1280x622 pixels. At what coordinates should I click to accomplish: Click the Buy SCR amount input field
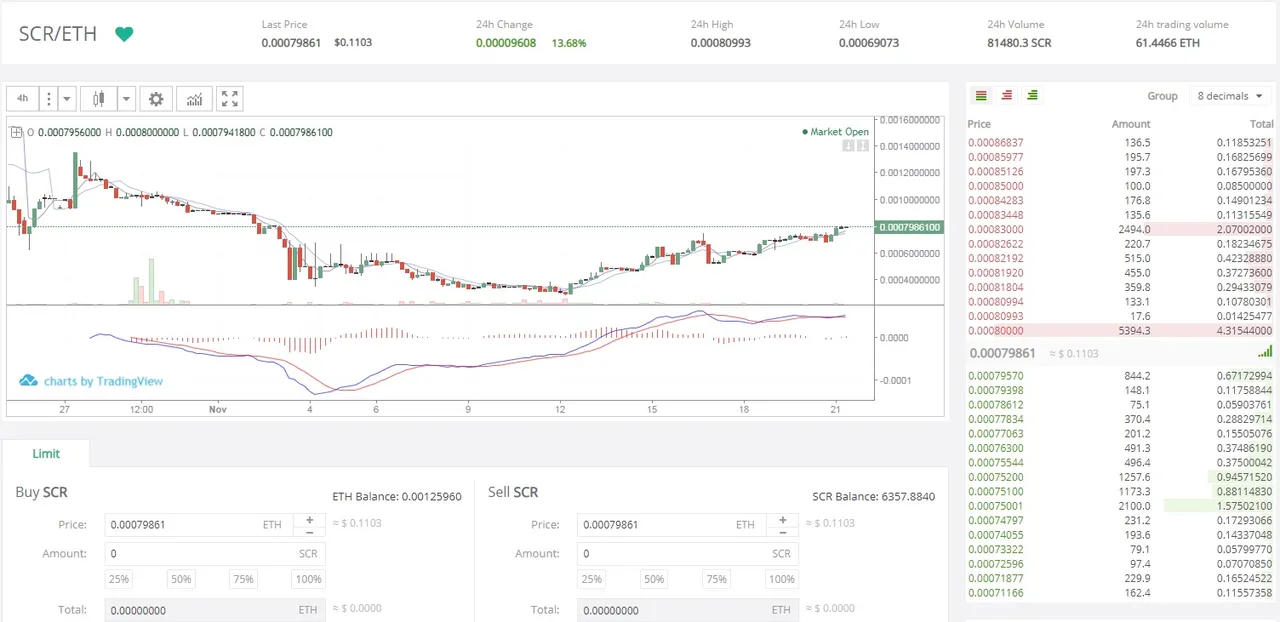point(200,553)
